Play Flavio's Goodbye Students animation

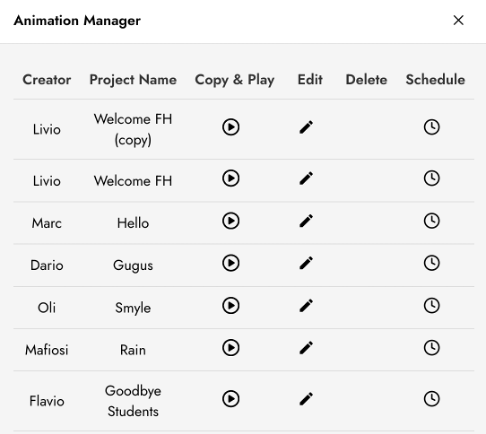pos(231,399)
